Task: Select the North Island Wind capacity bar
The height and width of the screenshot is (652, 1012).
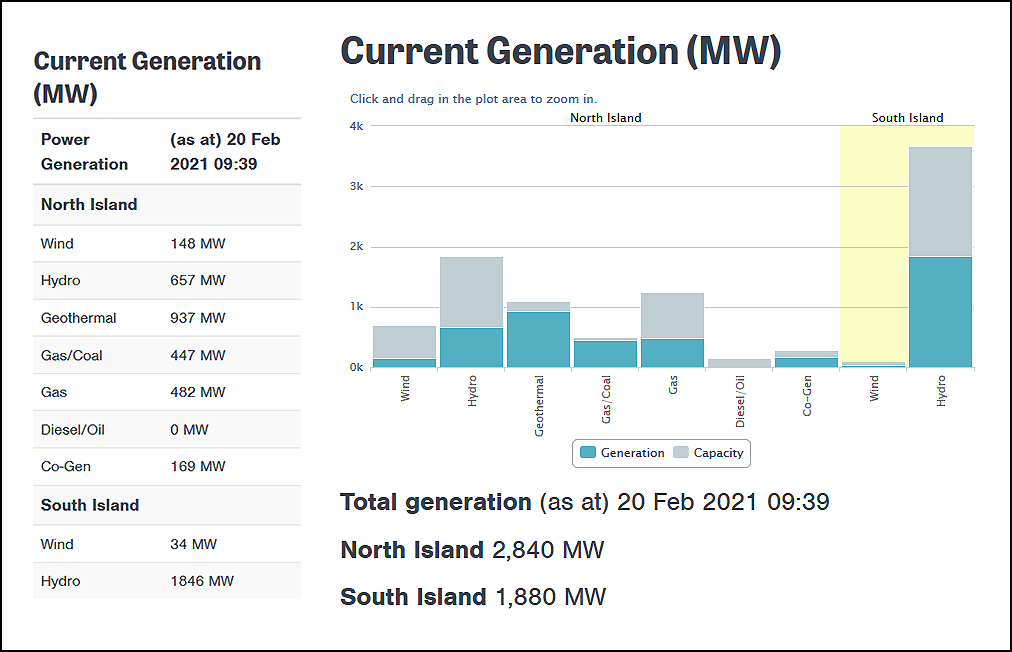Action: tap(405, 342)
